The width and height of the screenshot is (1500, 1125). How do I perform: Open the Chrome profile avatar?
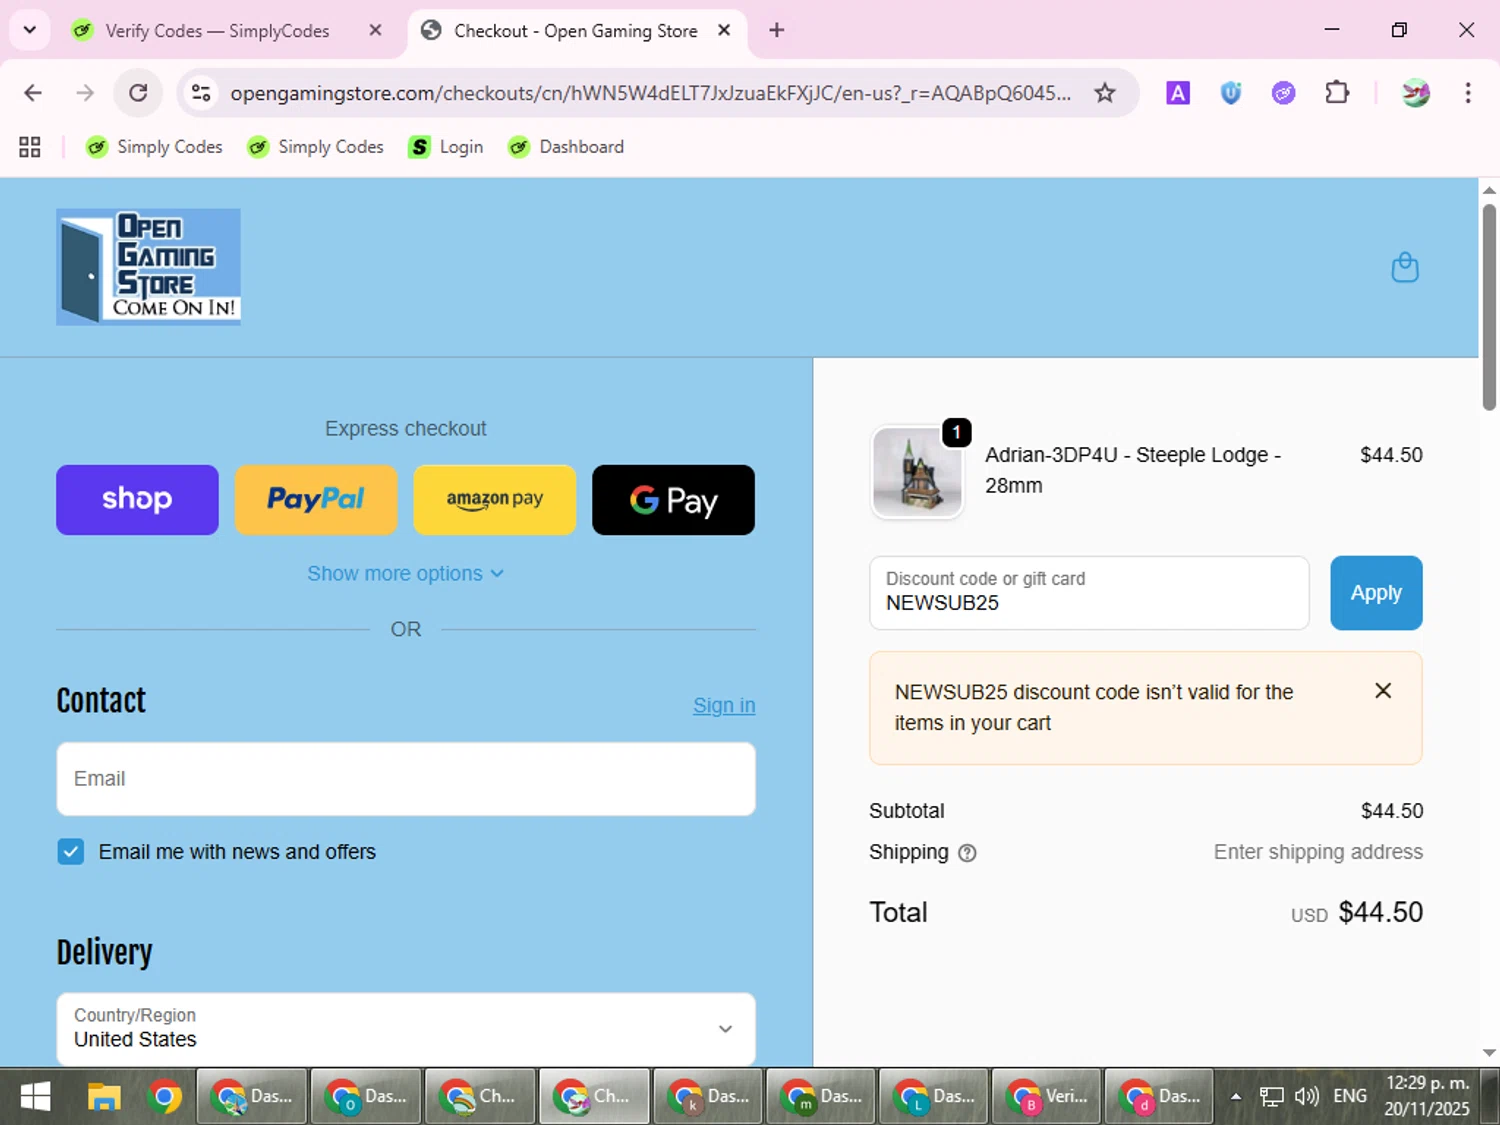(x=1416, y=93)
